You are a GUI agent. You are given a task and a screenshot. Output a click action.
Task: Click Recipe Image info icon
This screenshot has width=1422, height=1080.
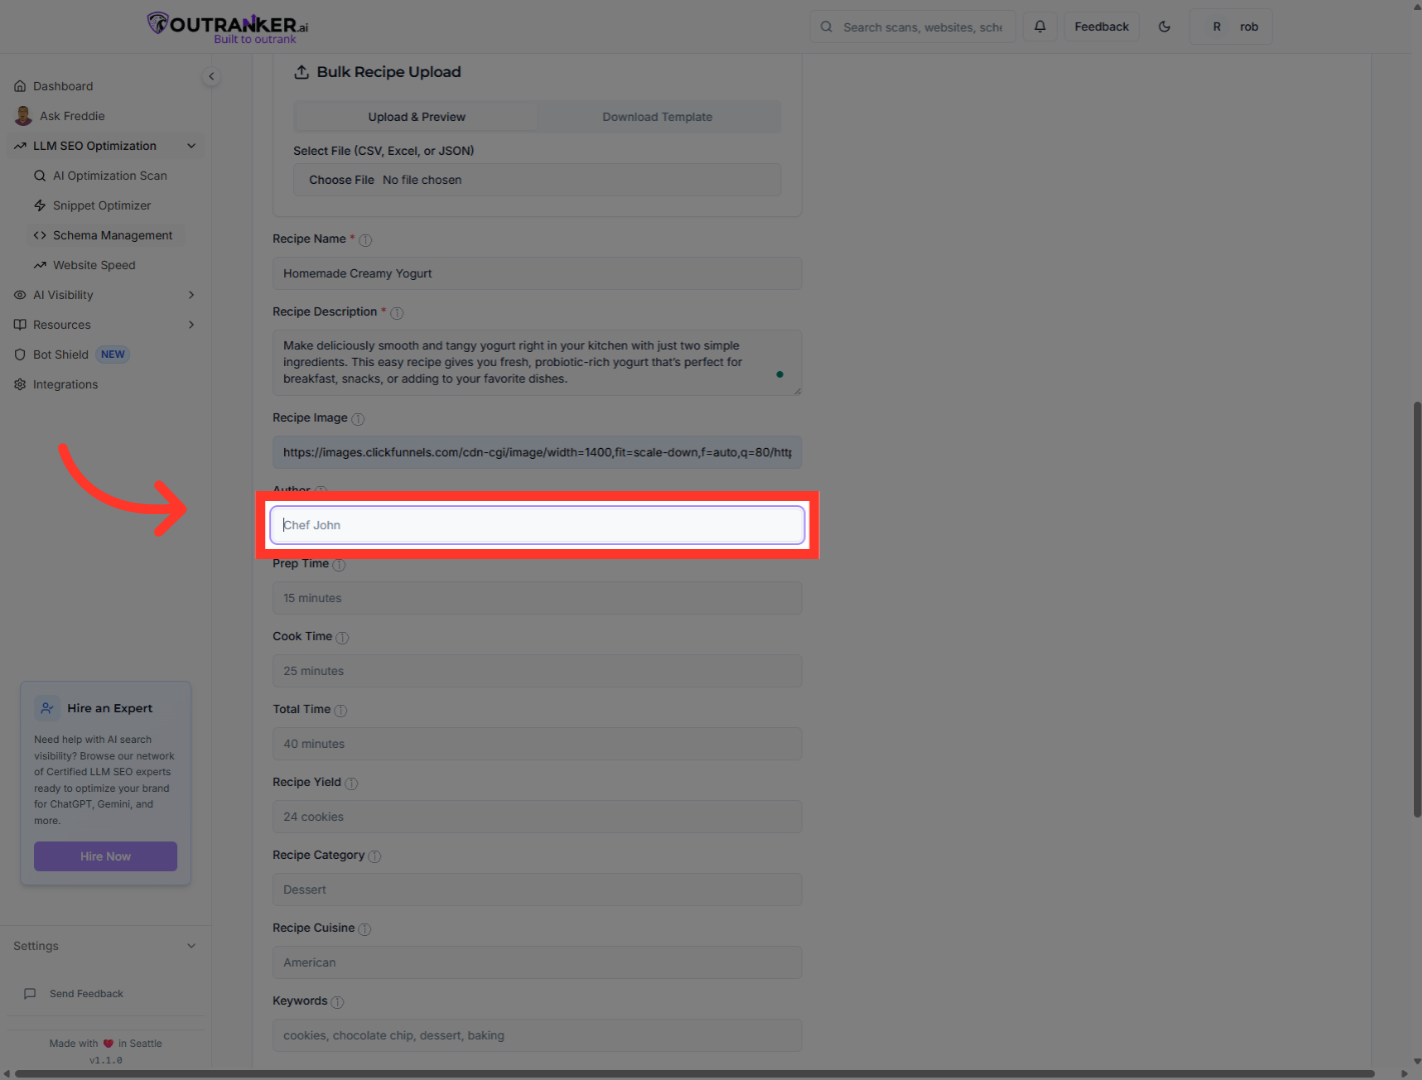(358, 419)
